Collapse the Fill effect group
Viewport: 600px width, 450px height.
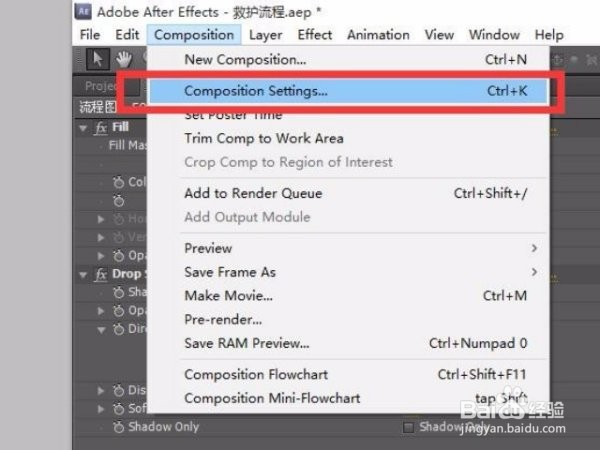click(83, 128)
